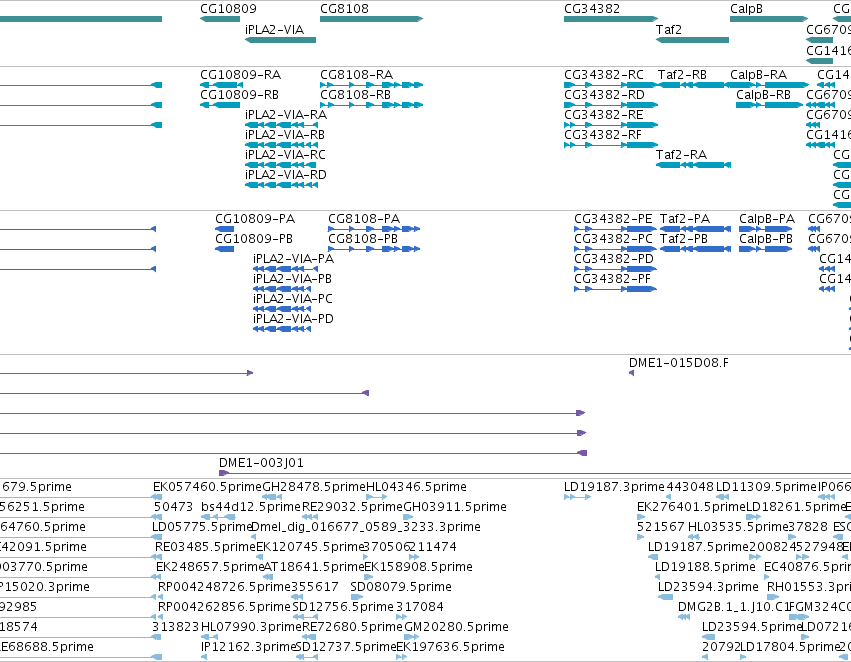Click transcript CG34382-RF
The width and height of the screenshot is (851, 662).
pyautogui.click(x=603, y=135)
